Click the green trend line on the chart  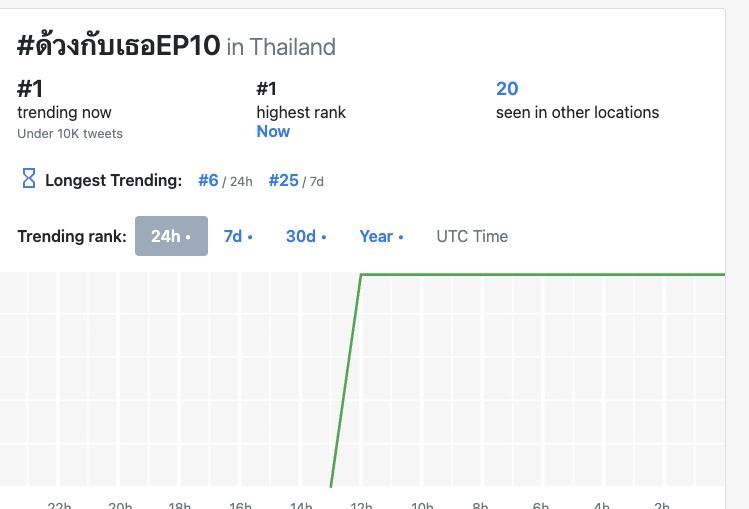click(x=540, y=274)
